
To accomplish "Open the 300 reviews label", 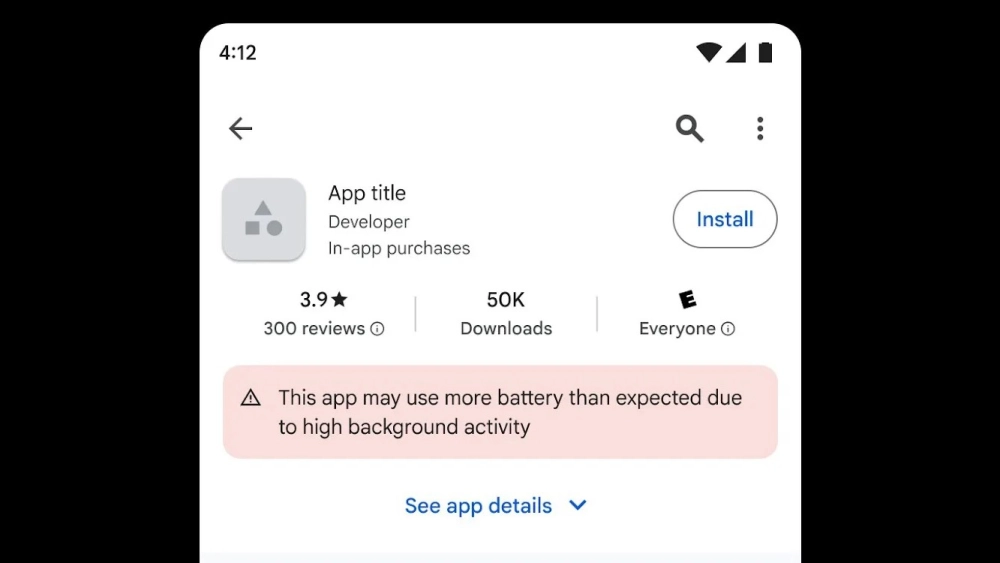I will coord(314,328).
